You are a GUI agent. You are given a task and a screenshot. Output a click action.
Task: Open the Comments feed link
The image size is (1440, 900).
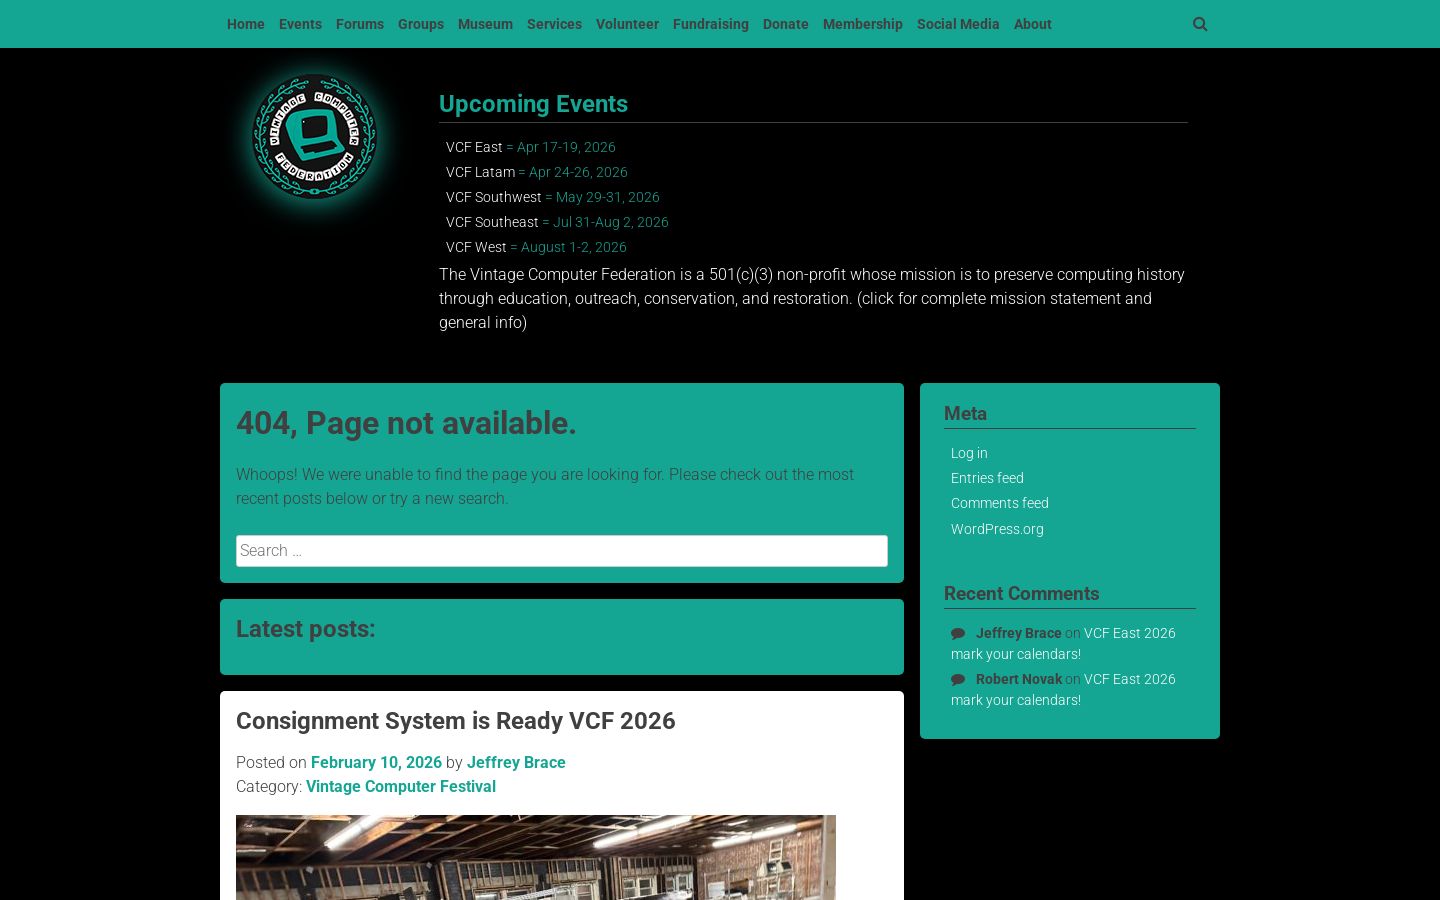click(1000, 503)
